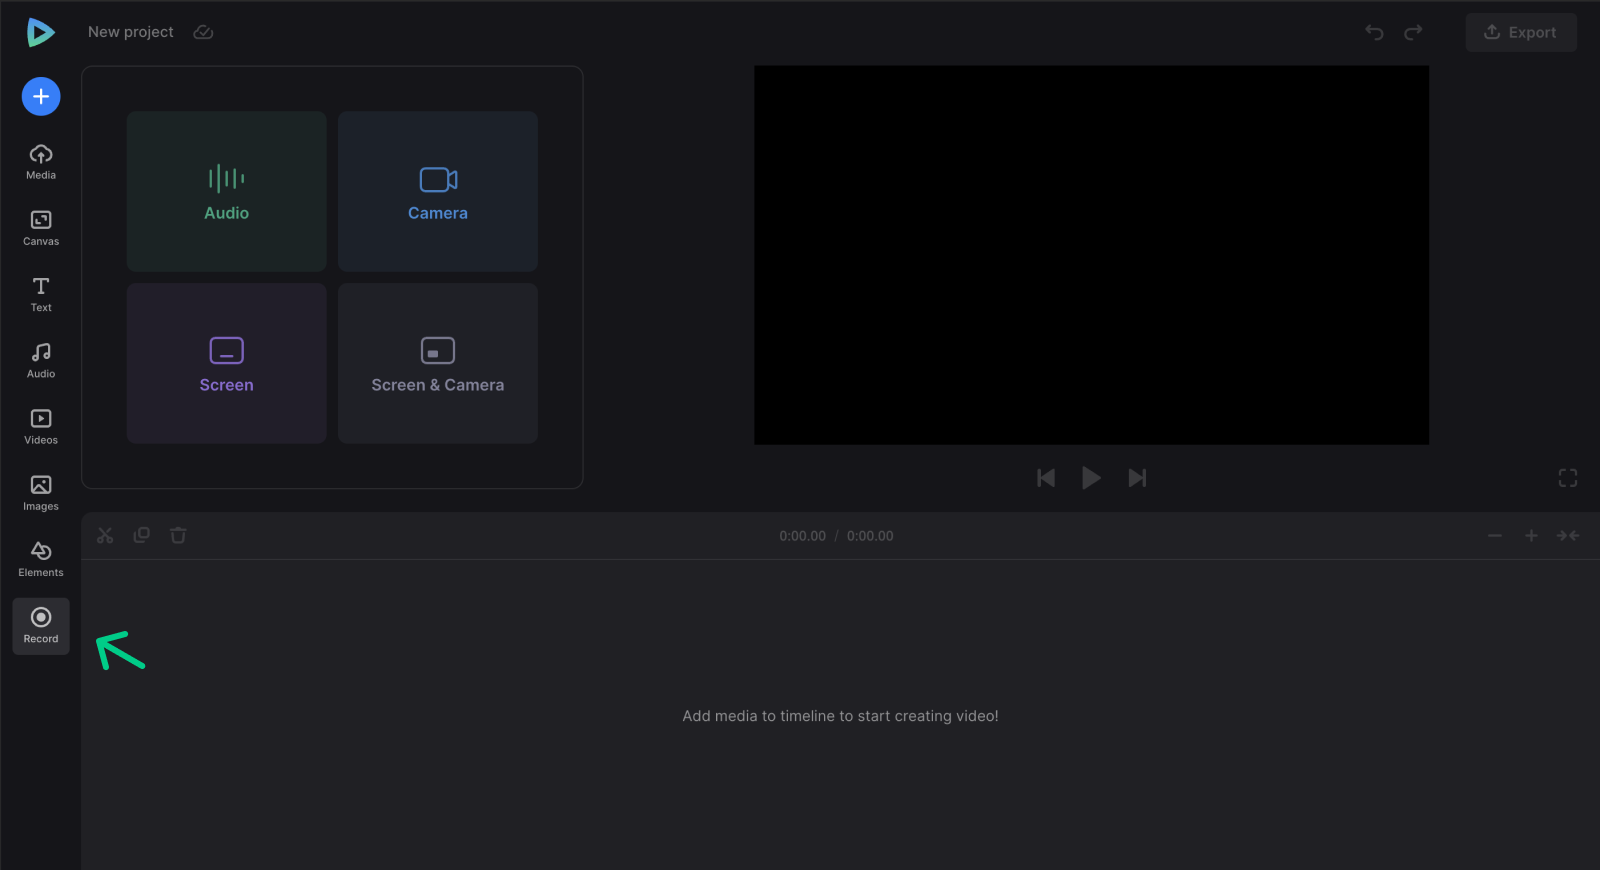This screenshot has width=1600, height=870.
Task: Select the Text tool in sidebar
Action: [41, 294]
